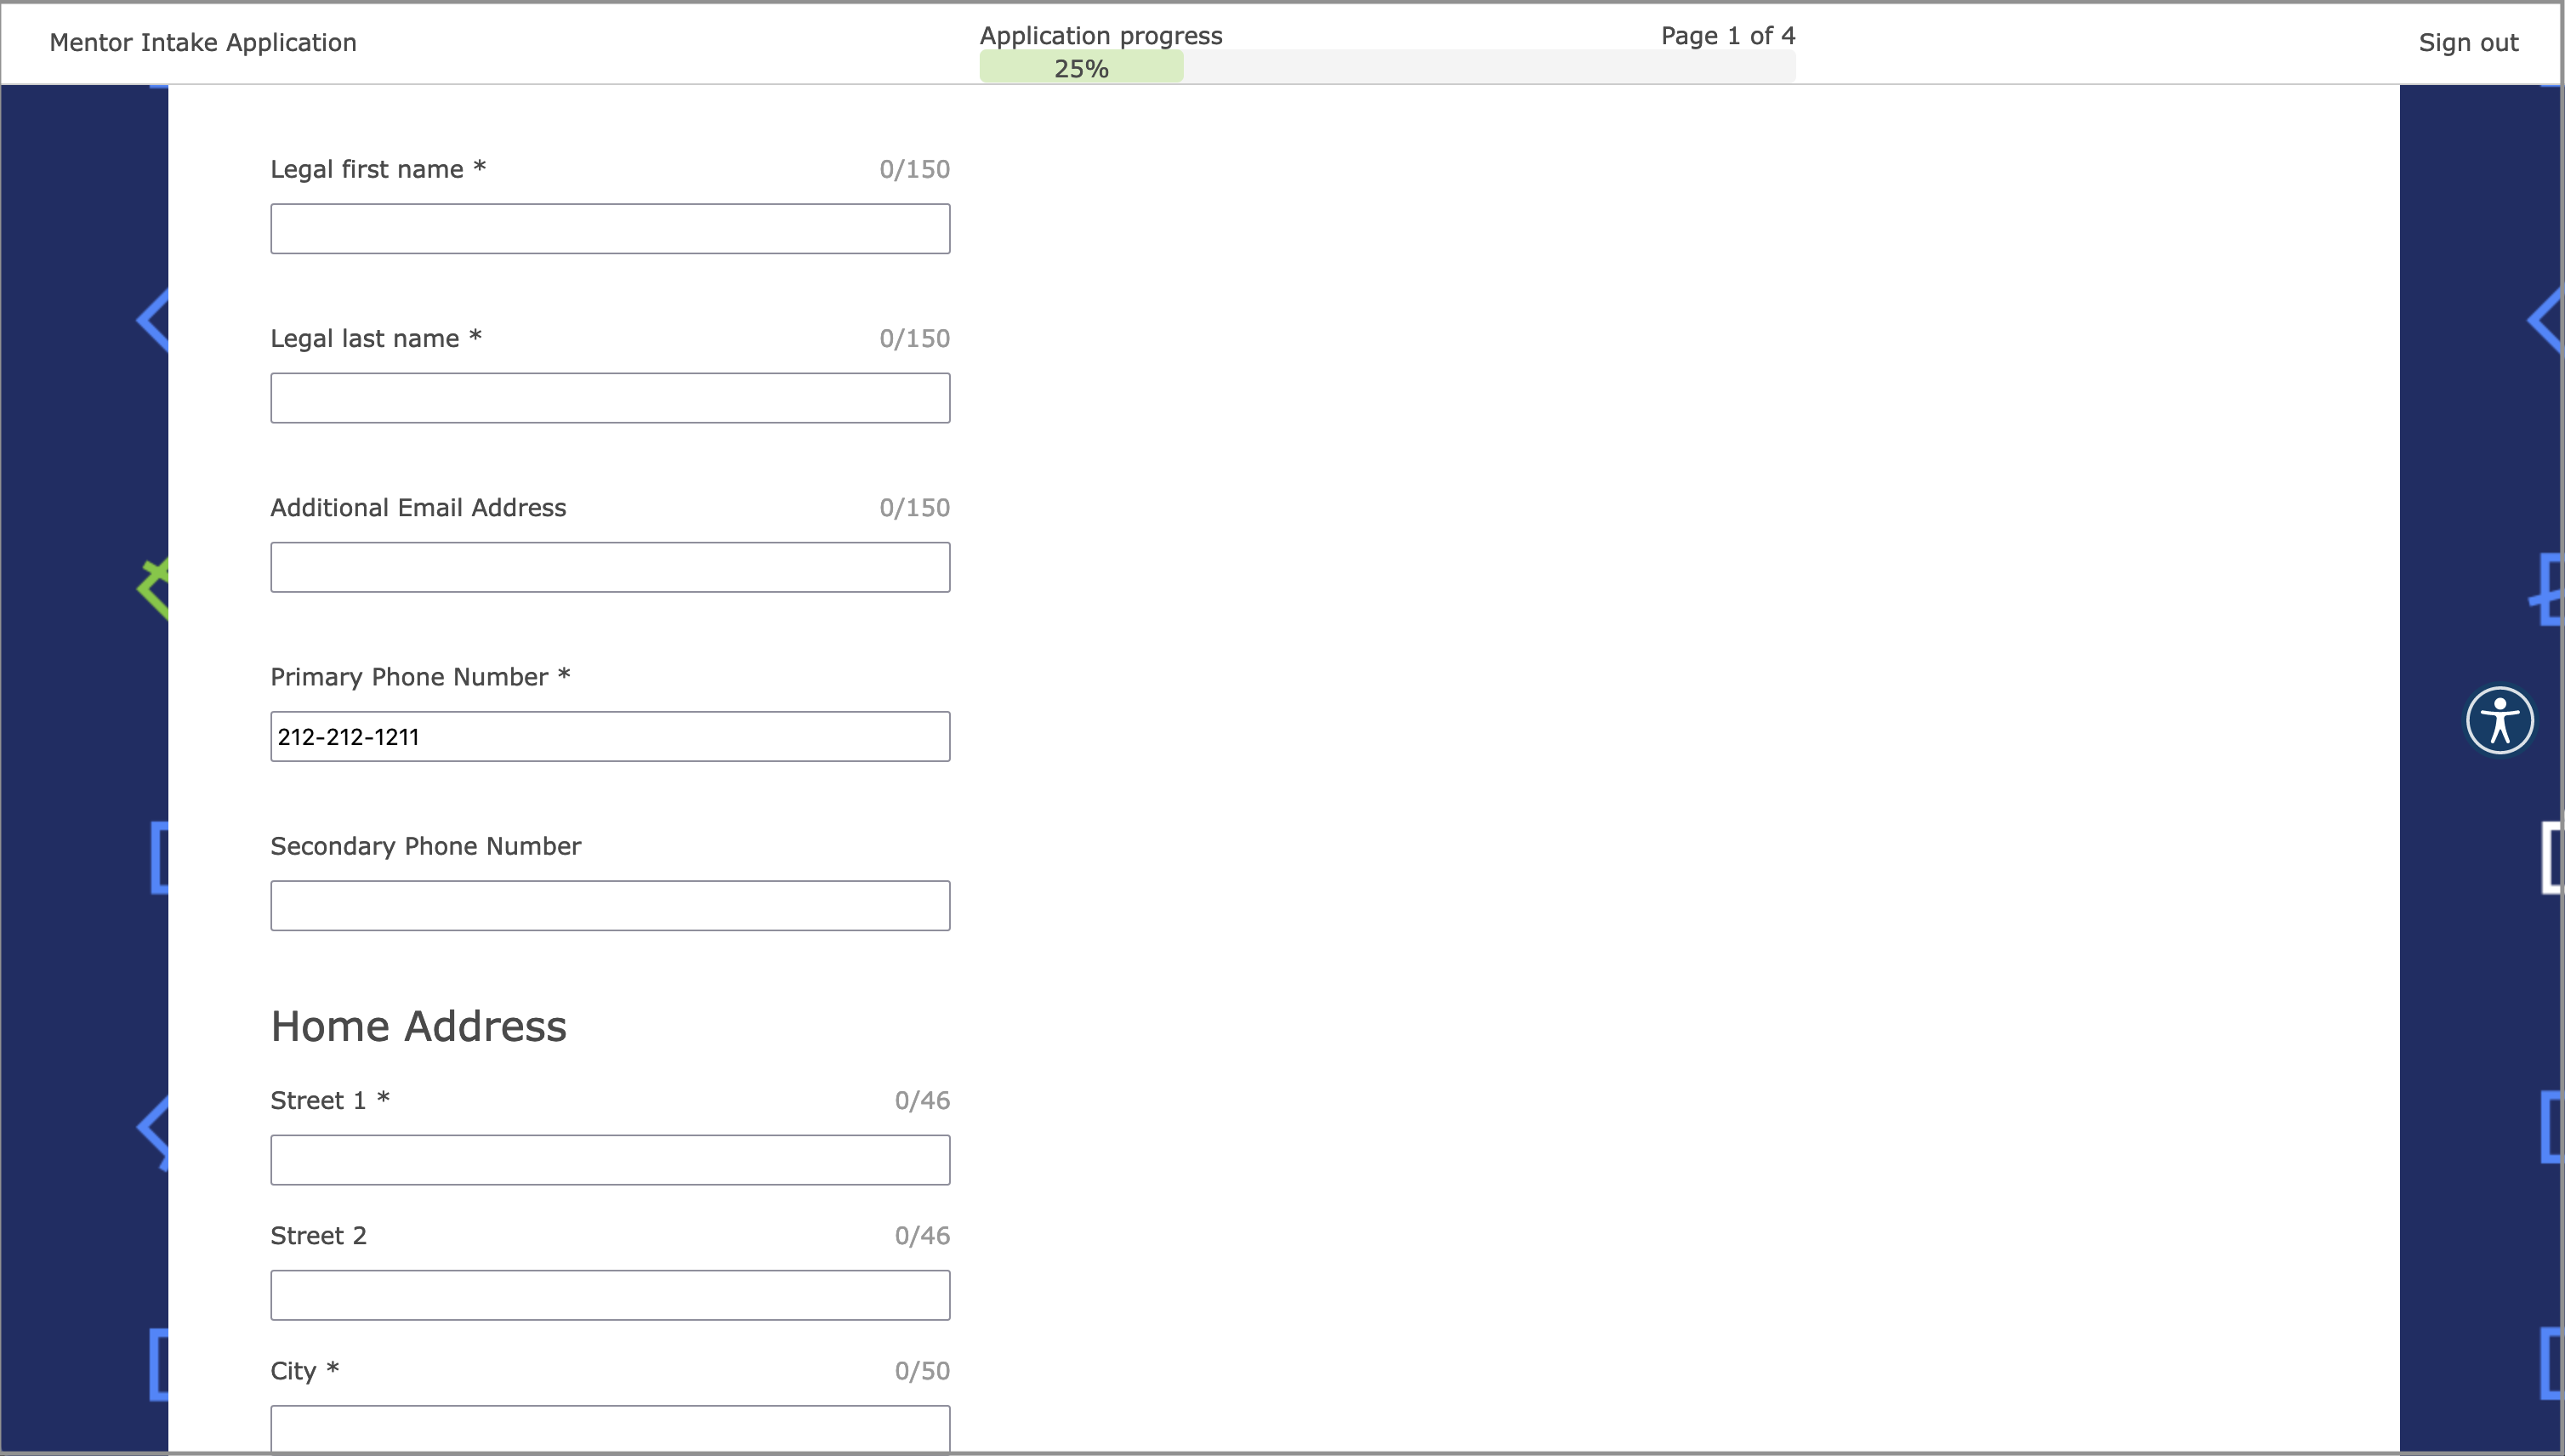Viewport: 2565px width, 1456px height.
Task: Click the Home Address heading
Action: 418,1027
